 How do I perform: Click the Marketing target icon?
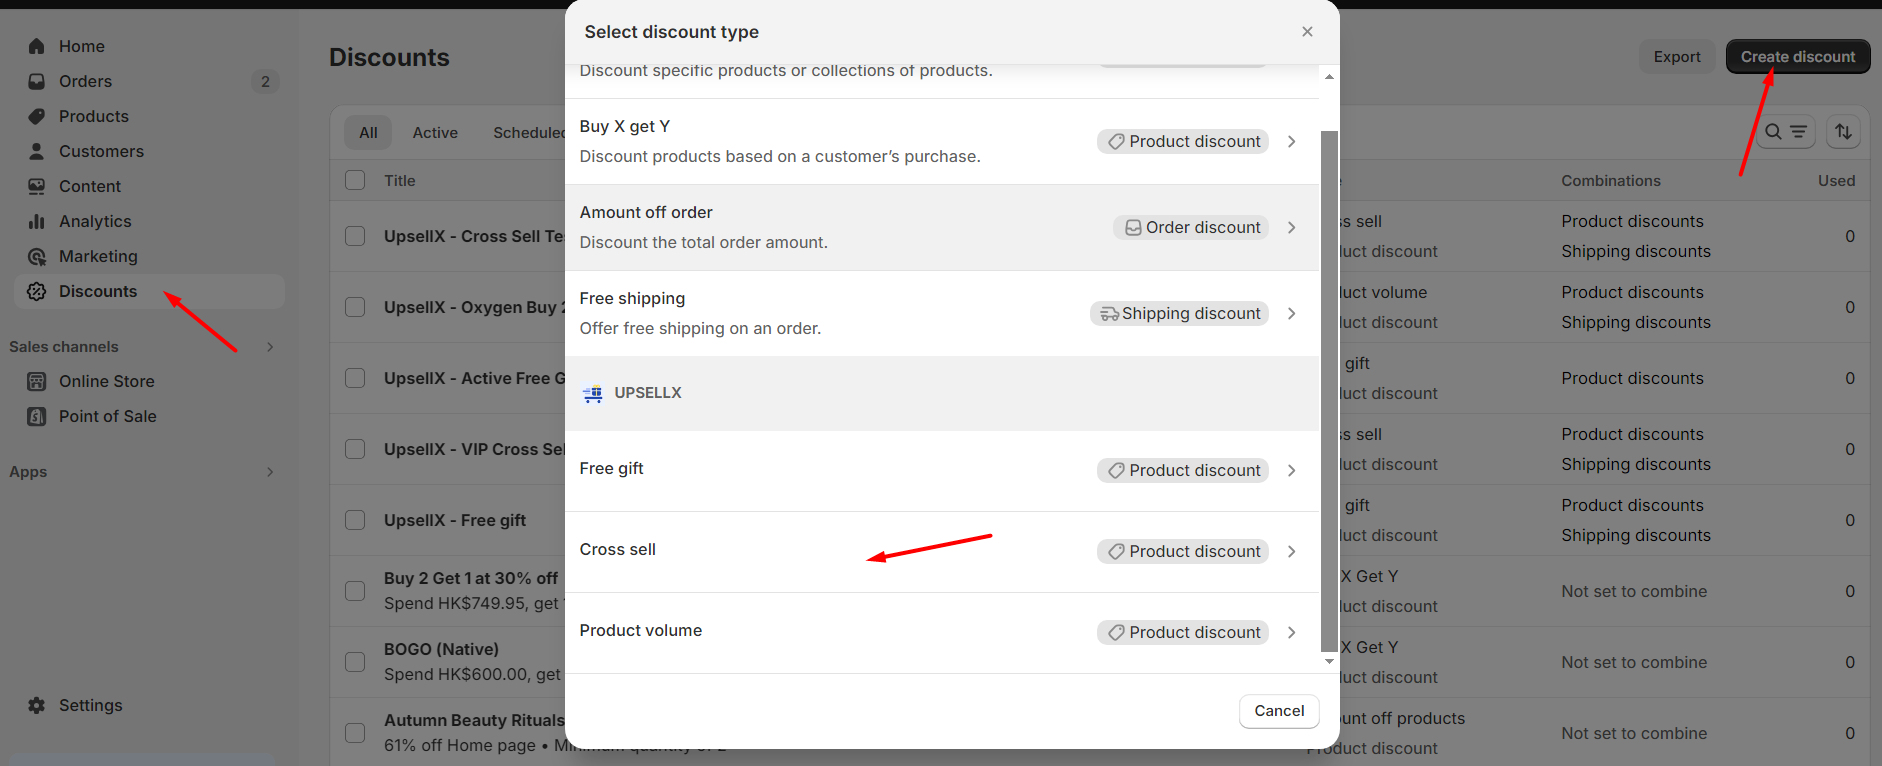[x=37, y=256]
